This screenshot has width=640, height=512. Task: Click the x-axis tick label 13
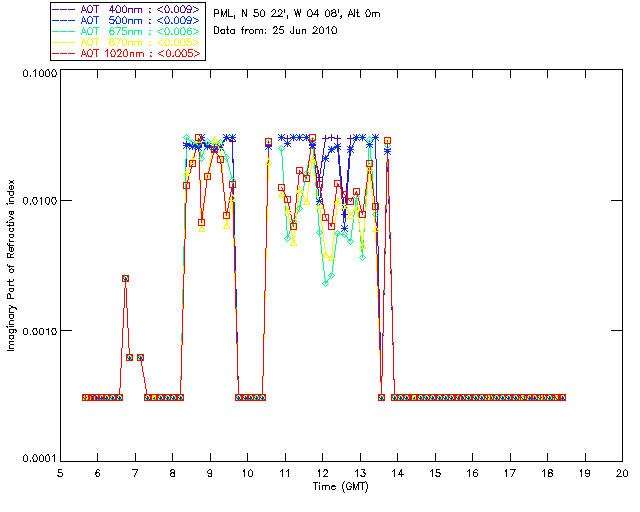coord(360,474)
